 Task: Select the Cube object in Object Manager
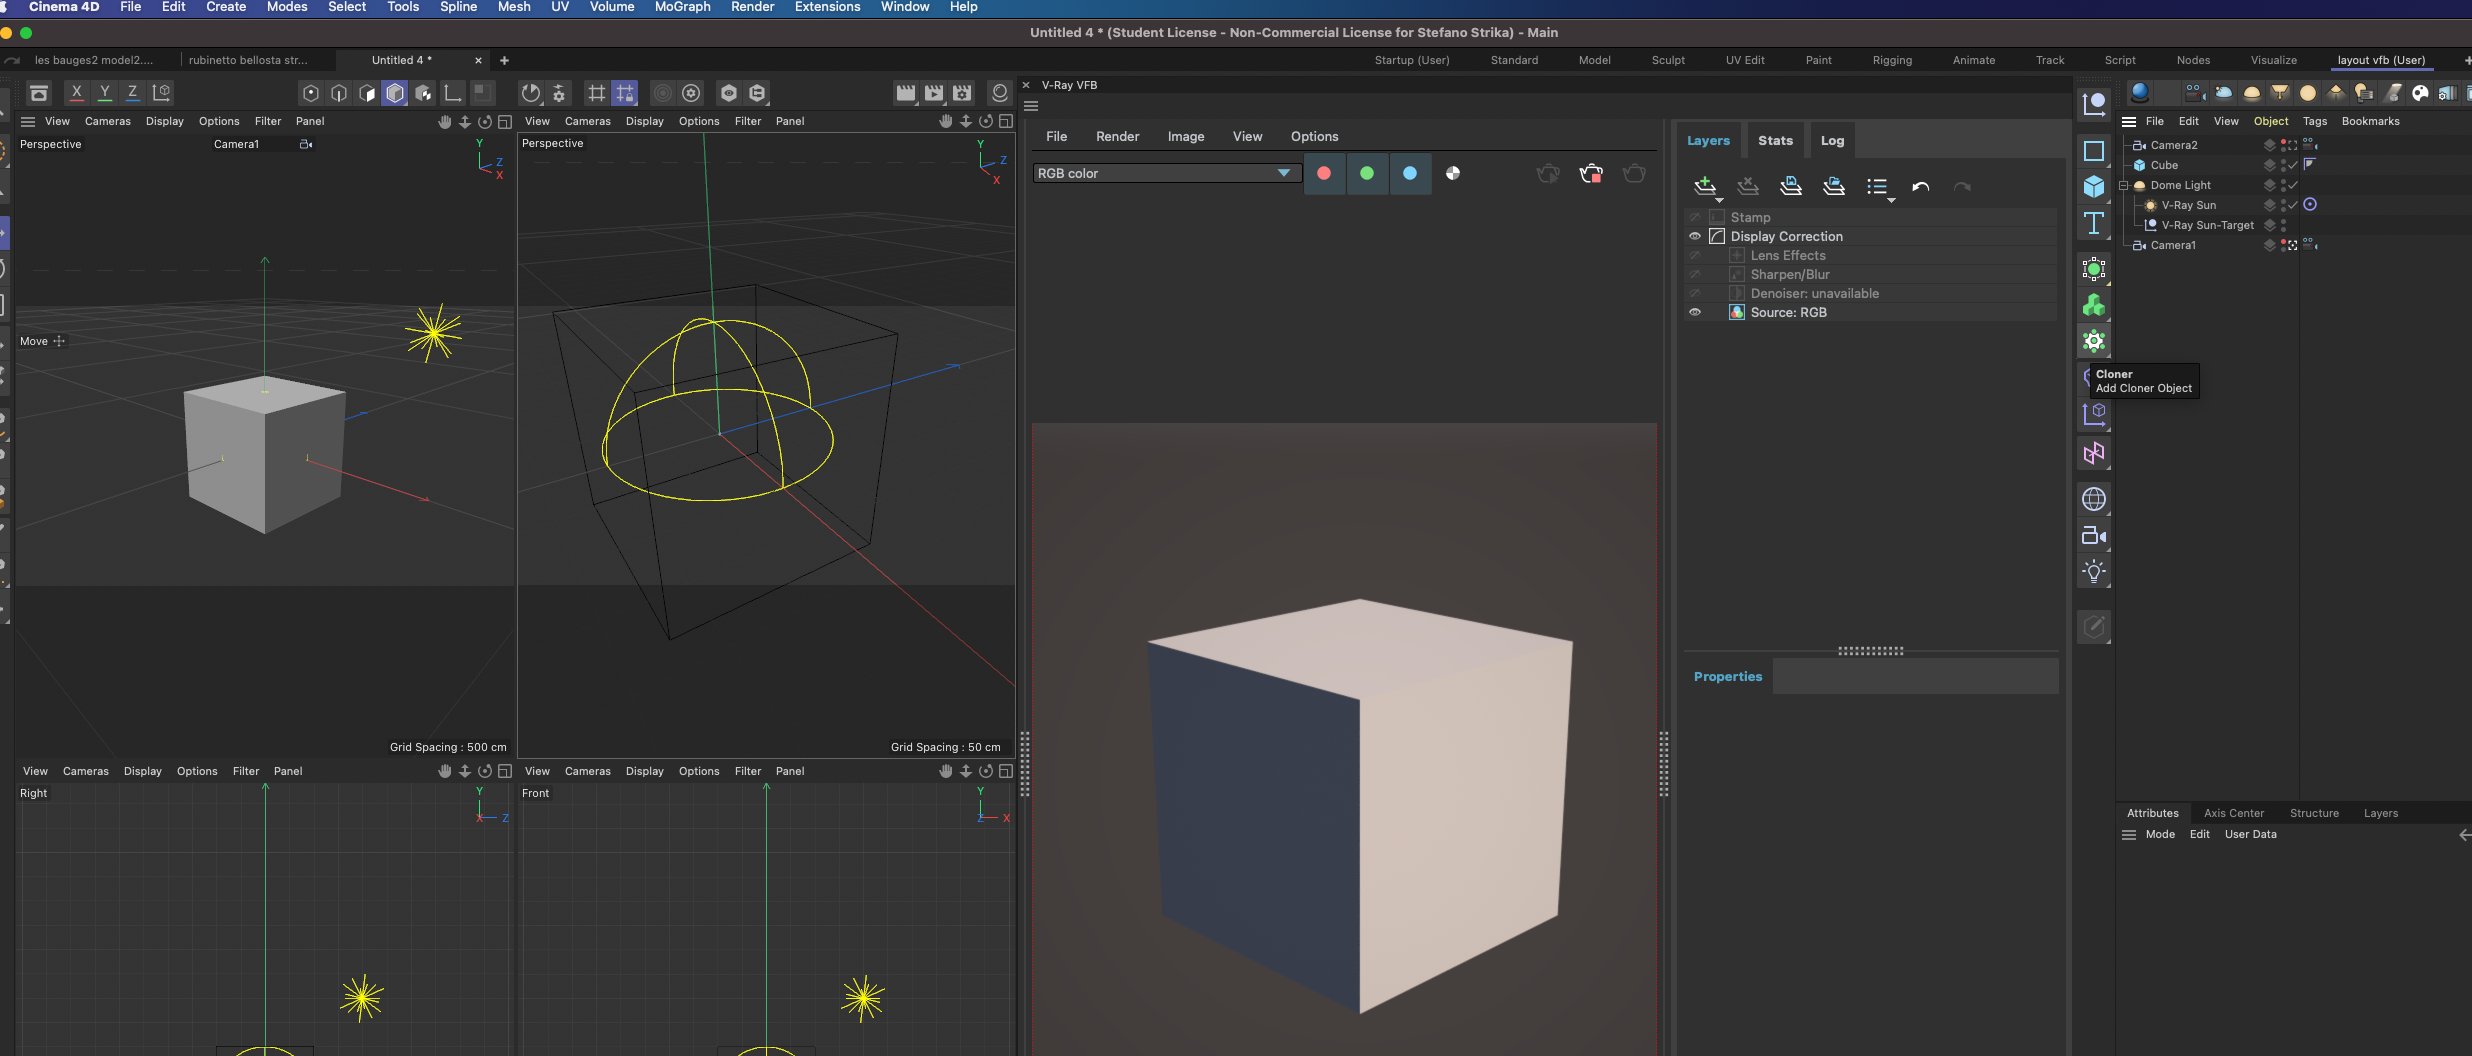coord(2164,165)
